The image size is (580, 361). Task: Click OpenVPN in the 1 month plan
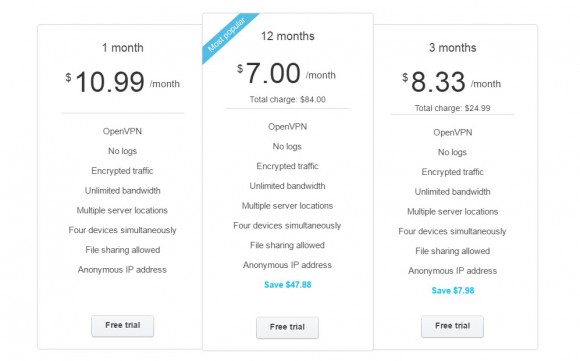[x=122, y=131]
